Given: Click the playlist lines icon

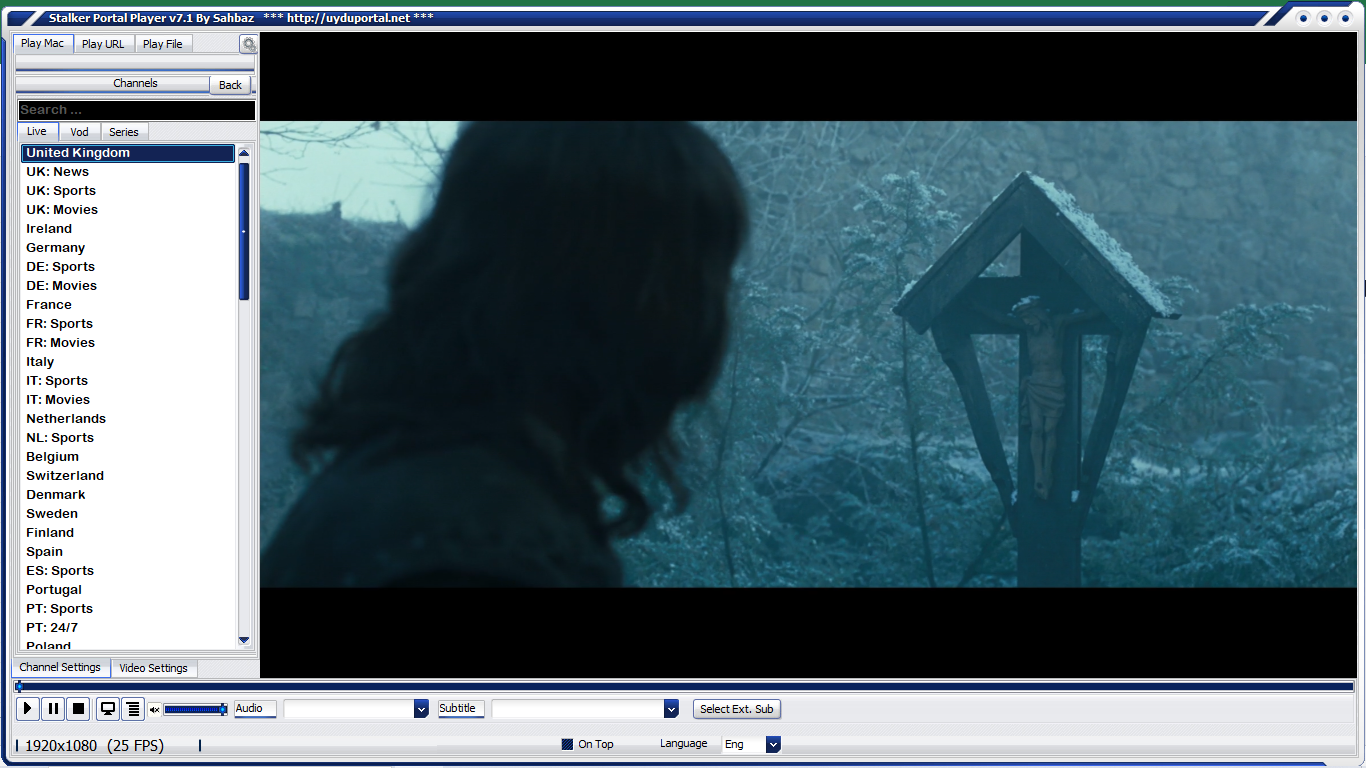Looking at the screenshot, I should pos(133,709).
